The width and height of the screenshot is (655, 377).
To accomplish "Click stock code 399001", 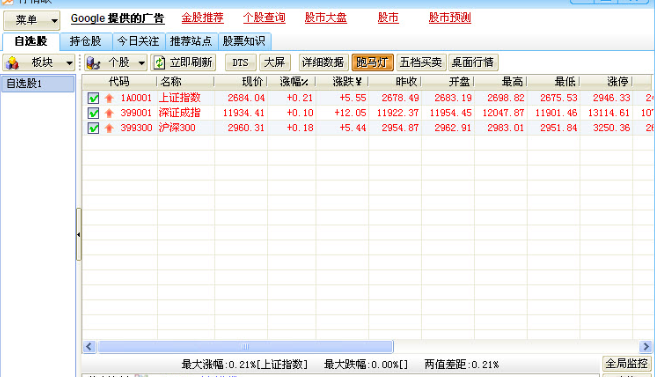I will pyautogui.click(x=136, y=113).
